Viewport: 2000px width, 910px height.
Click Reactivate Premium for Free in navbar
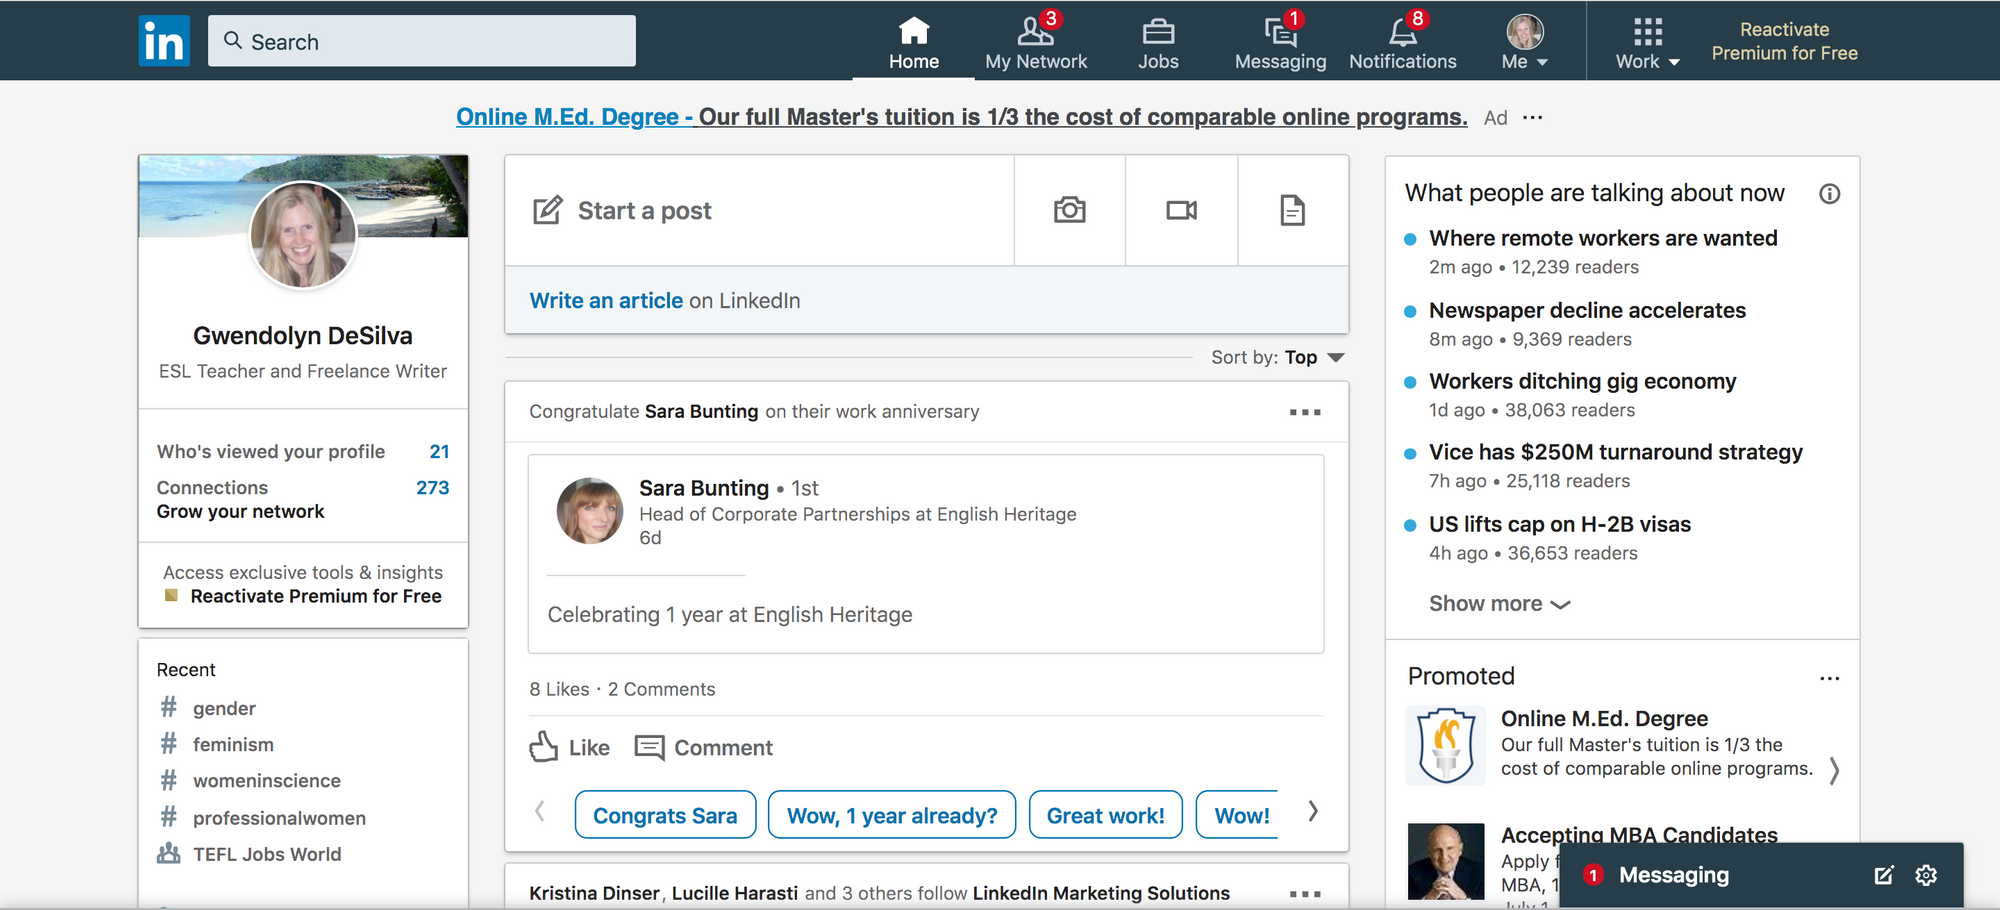click(x=1784, y=41)
